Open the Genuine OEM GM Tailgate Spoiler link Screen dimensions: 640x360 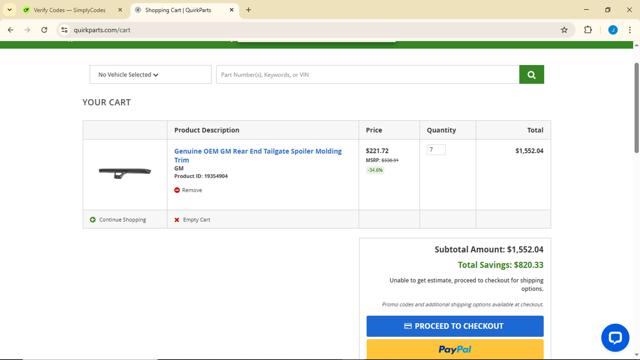(258, 156)
